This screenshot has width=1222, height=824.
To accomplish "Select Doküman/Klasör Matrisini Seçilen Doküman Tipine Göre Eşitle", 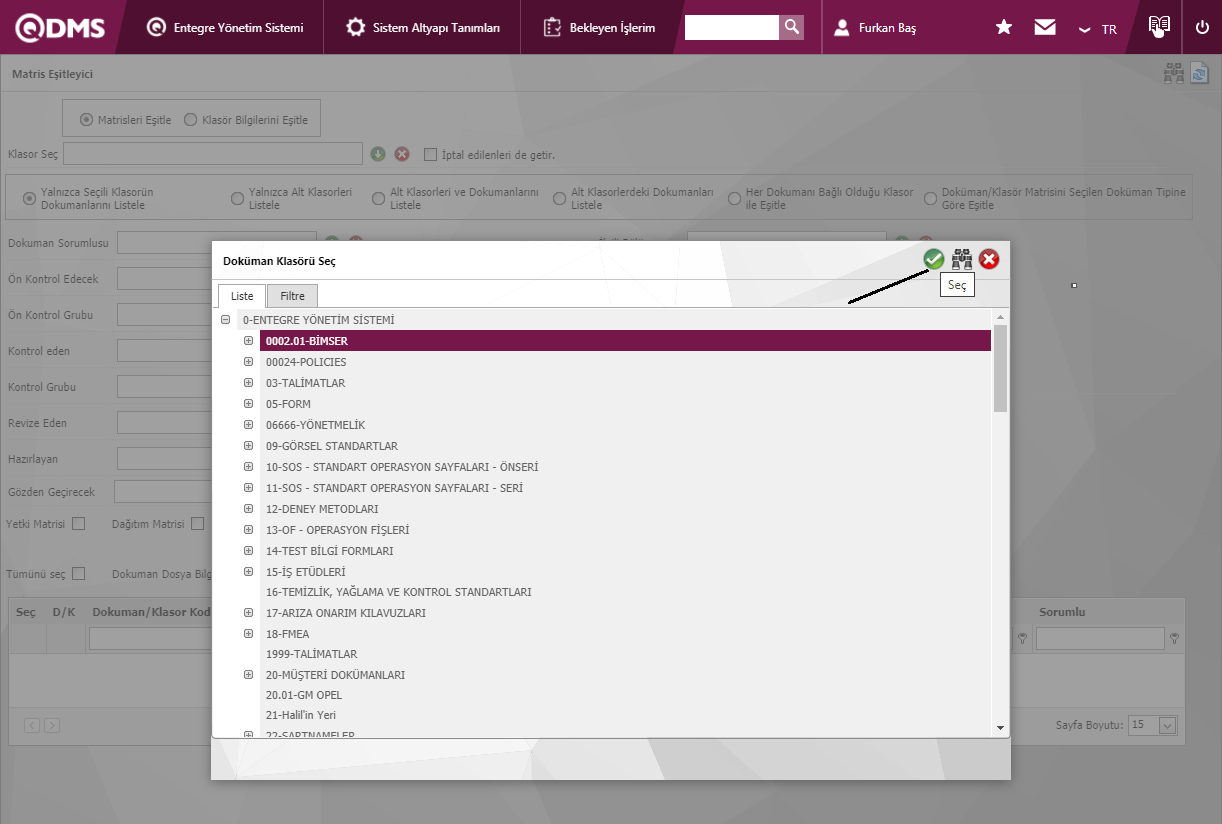I will click(x=930, y=198).
